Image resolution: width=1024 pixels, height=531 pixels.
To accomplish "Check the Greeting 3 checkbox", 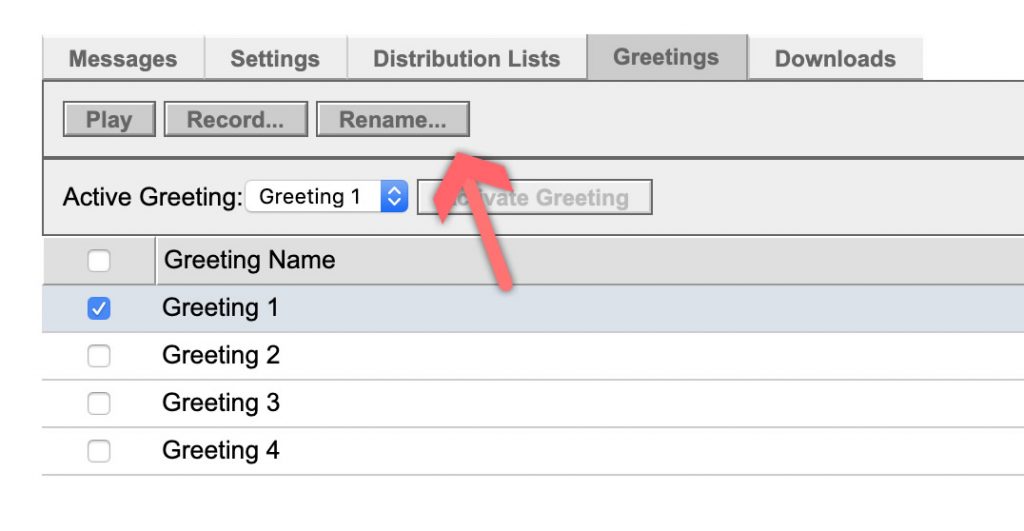I will click(x=99, y=404).
